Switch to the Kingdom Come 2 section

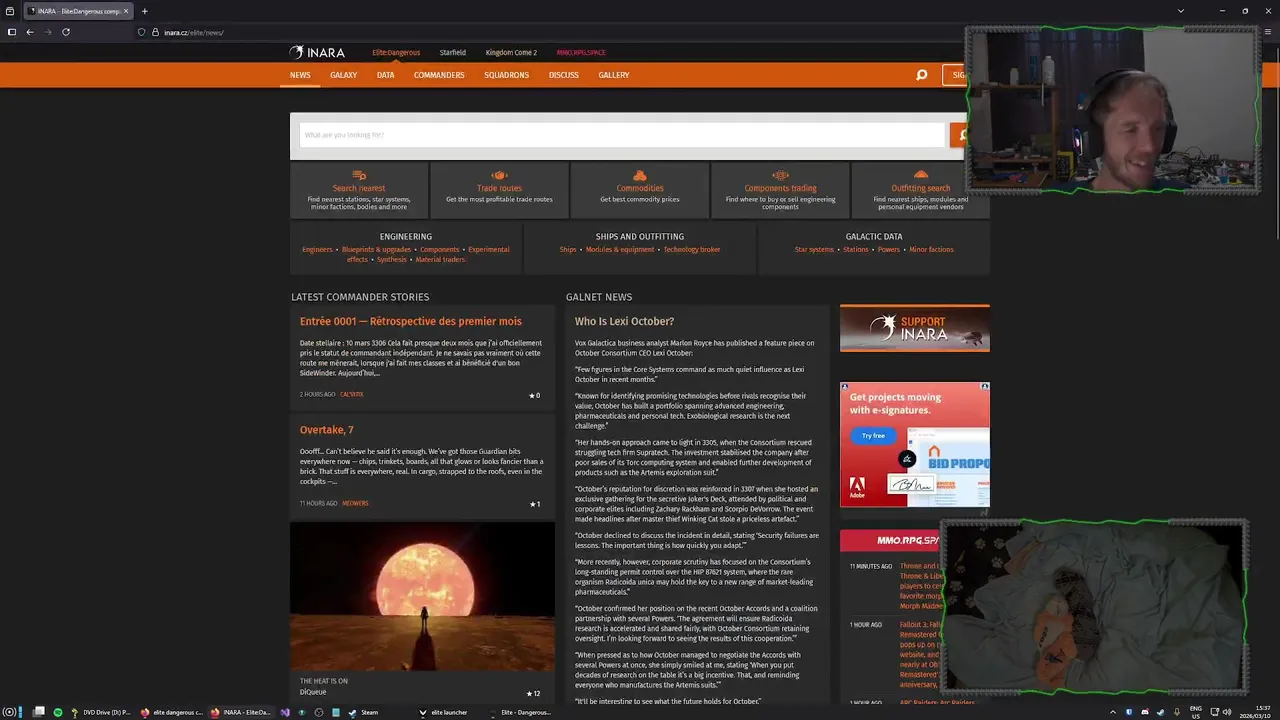[511, 52]
